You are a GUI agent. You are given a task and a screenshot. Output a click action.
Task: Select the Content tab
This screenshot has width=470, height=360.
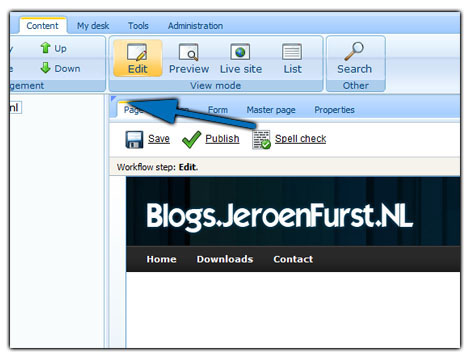[x=42, y=26]
